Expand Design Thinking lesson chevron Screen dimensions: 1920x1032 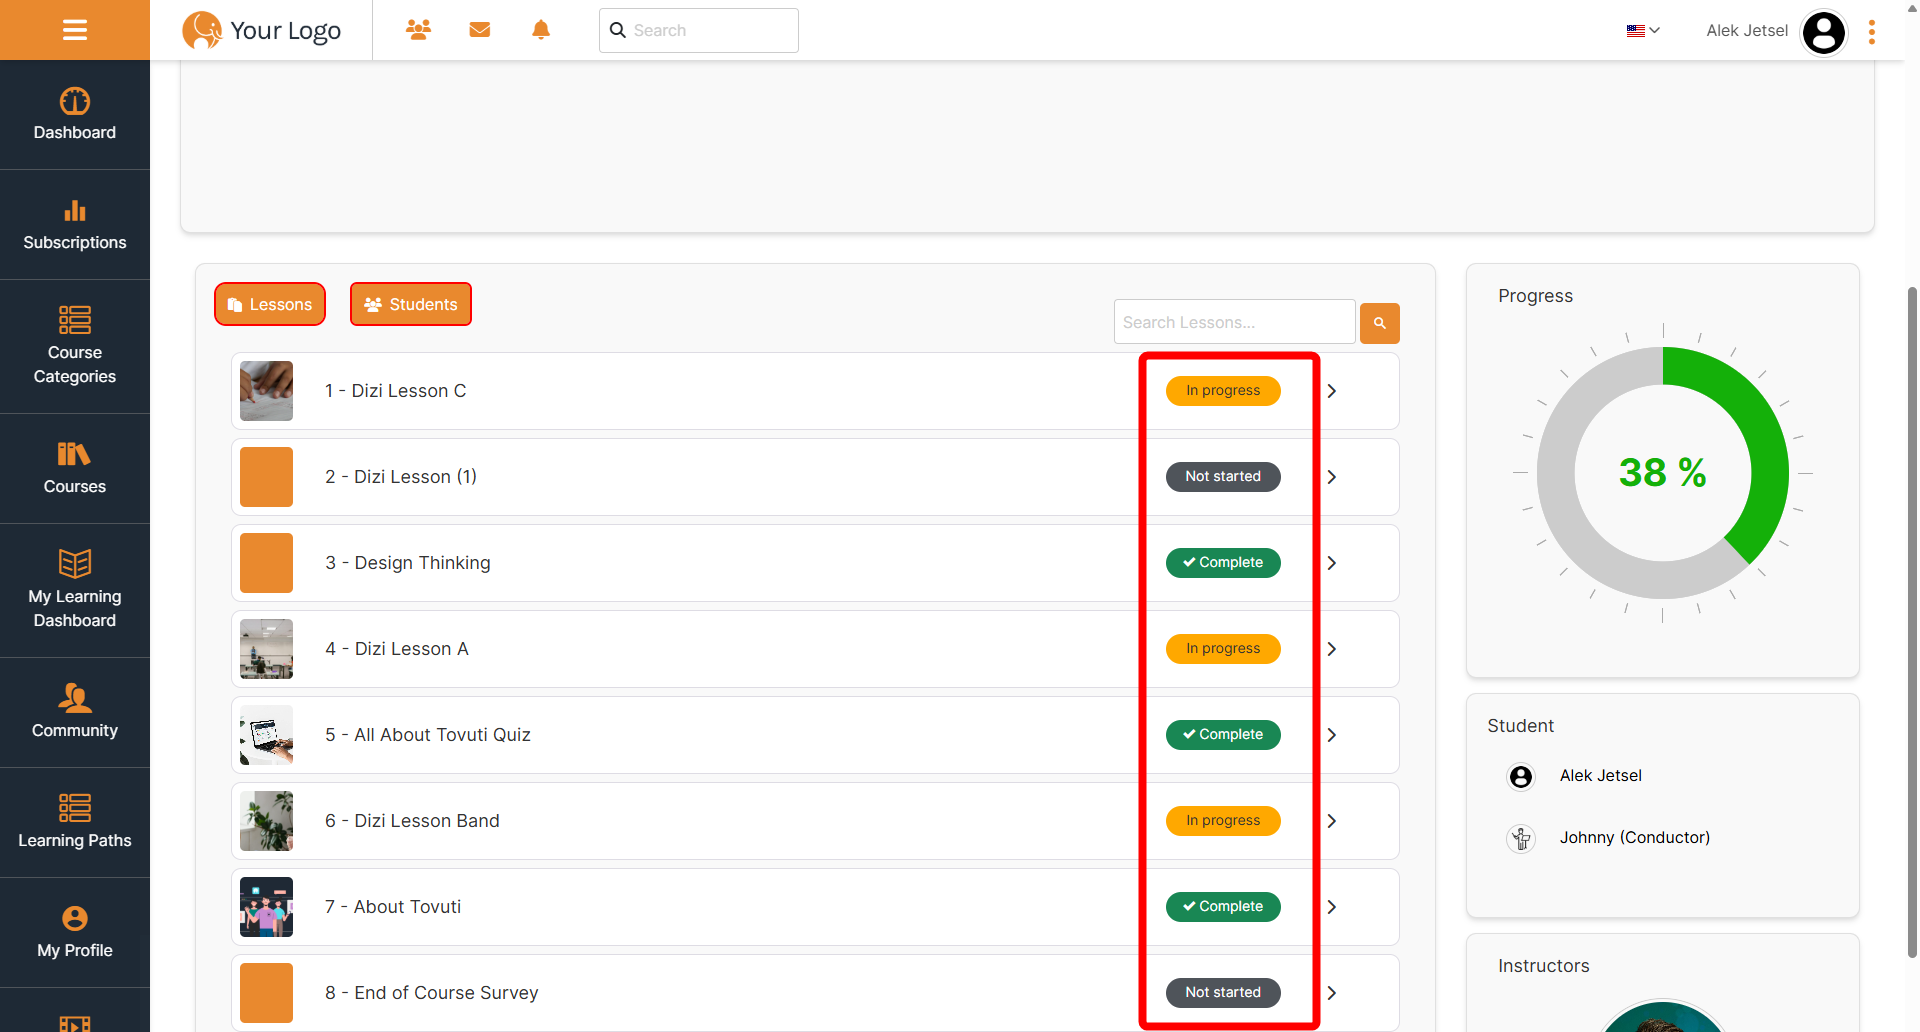click(x=1332, y=563)
